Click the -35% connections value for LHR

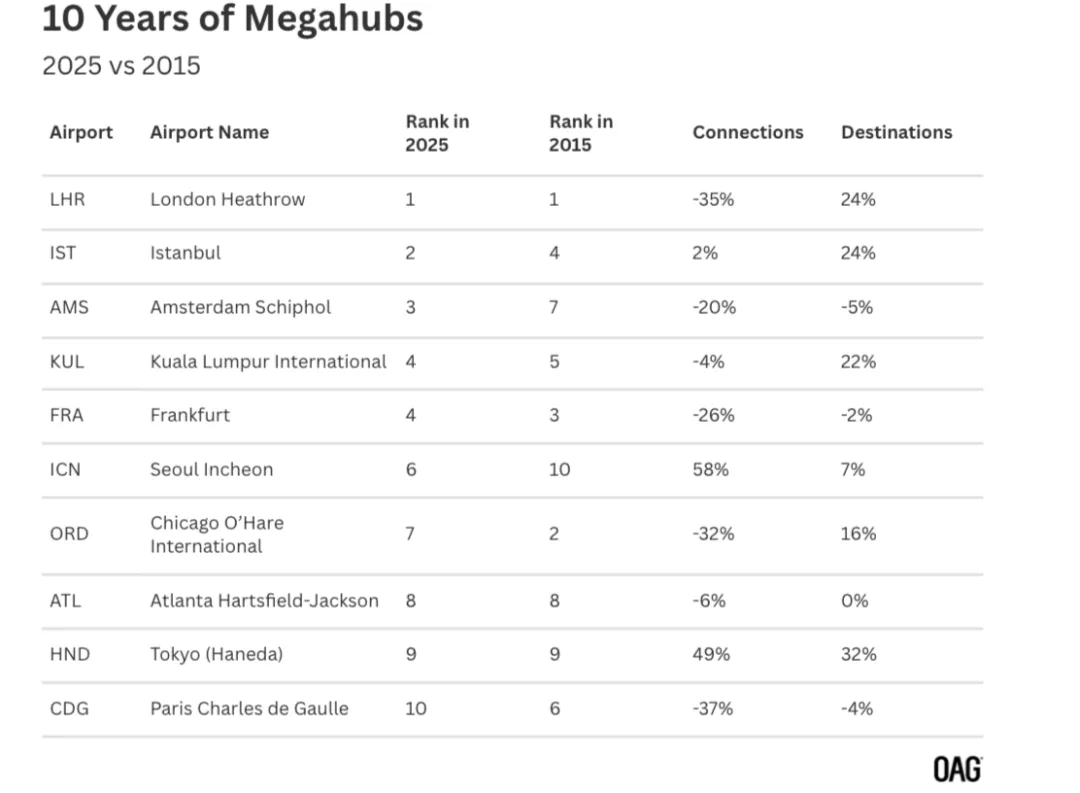click(x=713, y=199)
